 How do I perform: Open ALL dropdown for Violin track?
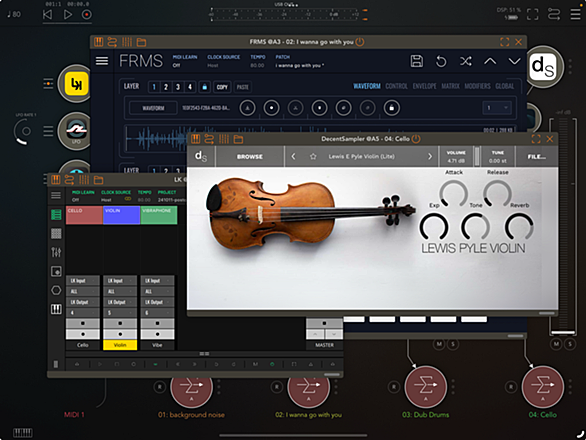120,291
